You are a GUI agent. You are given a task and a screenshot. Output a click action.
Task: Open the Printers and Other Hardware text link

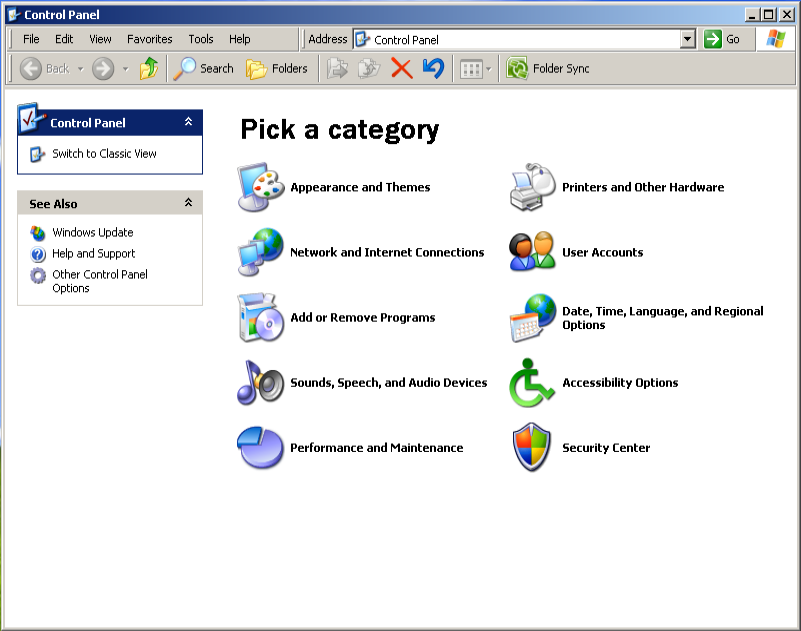[643, 187]
